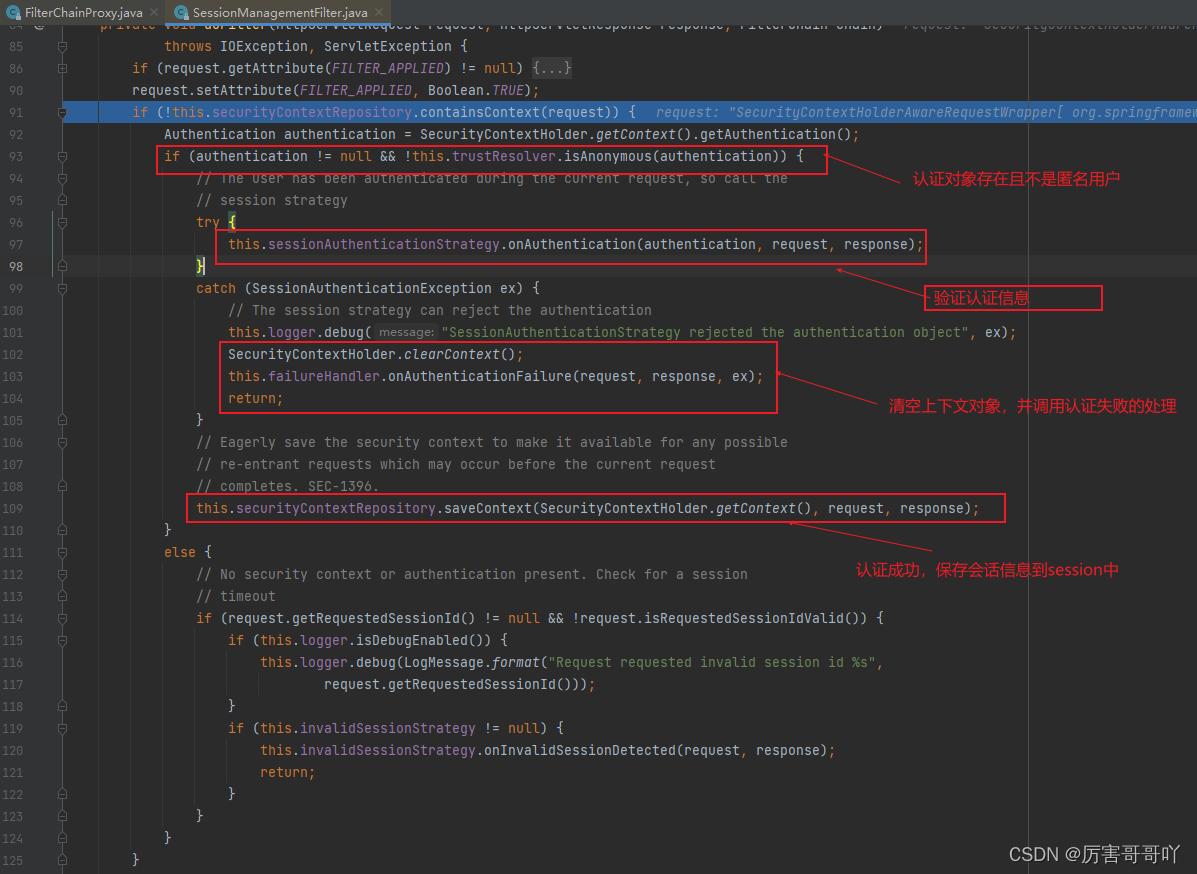Click the fold arrow beside line 114
Viewport: 1197px width, 874px height.
(62, 618)
